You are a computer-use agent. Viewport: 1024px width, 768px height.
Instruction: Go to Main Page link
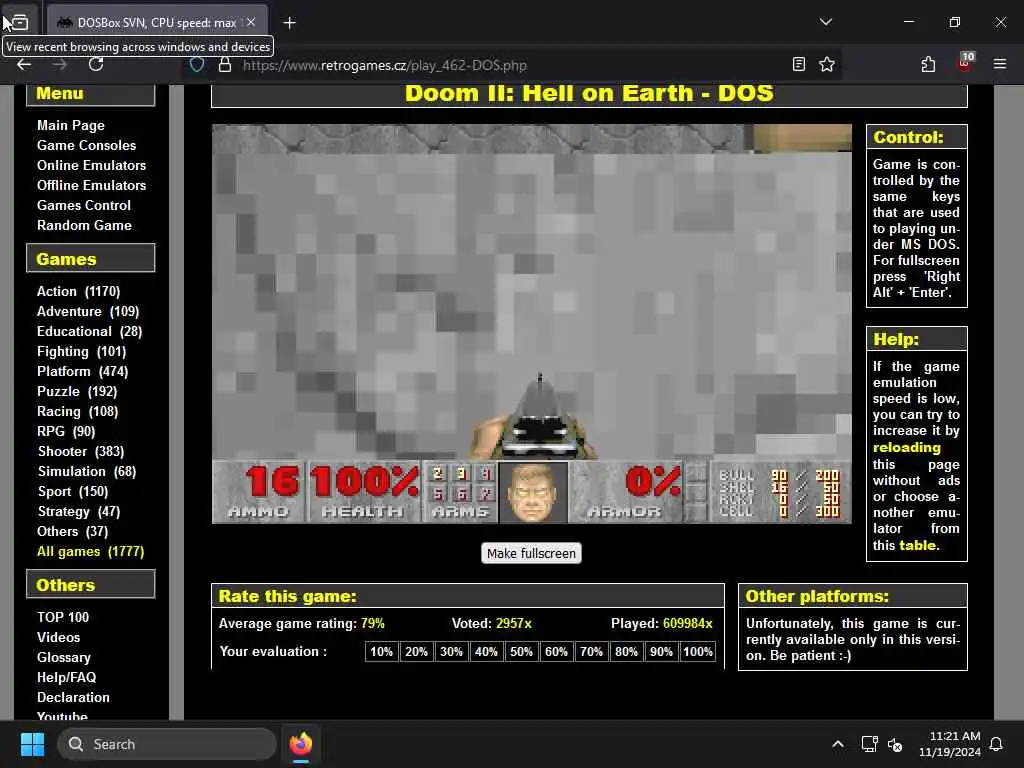pyautogui.click(x=71, y=125)
